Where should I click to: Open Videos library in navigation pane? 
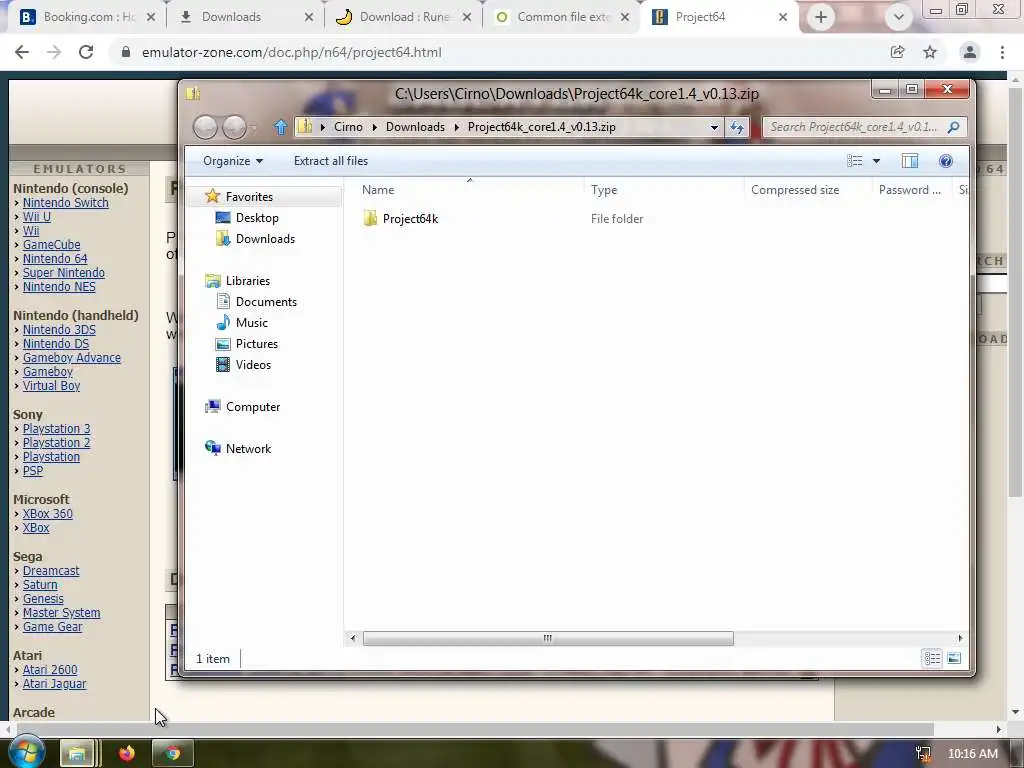click(x=253, y=364)
